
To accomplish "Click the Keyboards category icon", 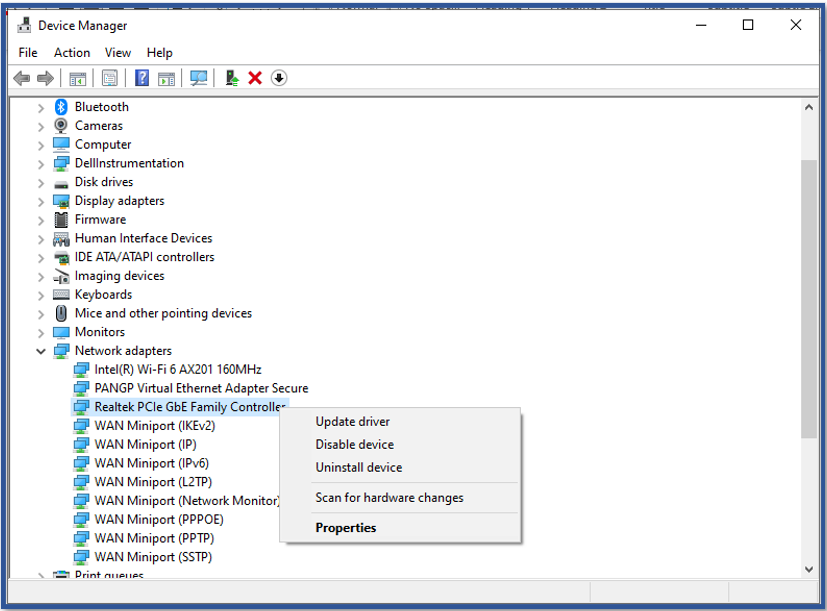I will pyautogui.click(x=61, y=294).
